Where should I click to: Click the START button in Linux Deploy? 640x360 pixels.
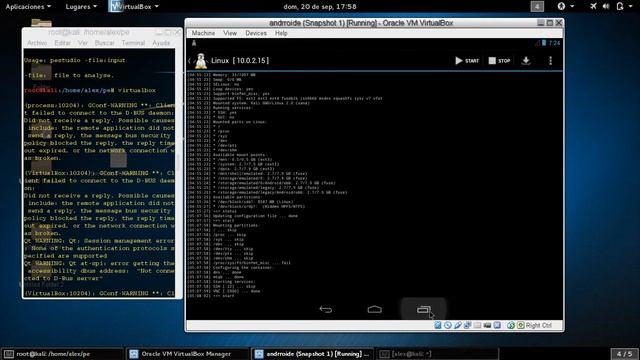(467, 61)
